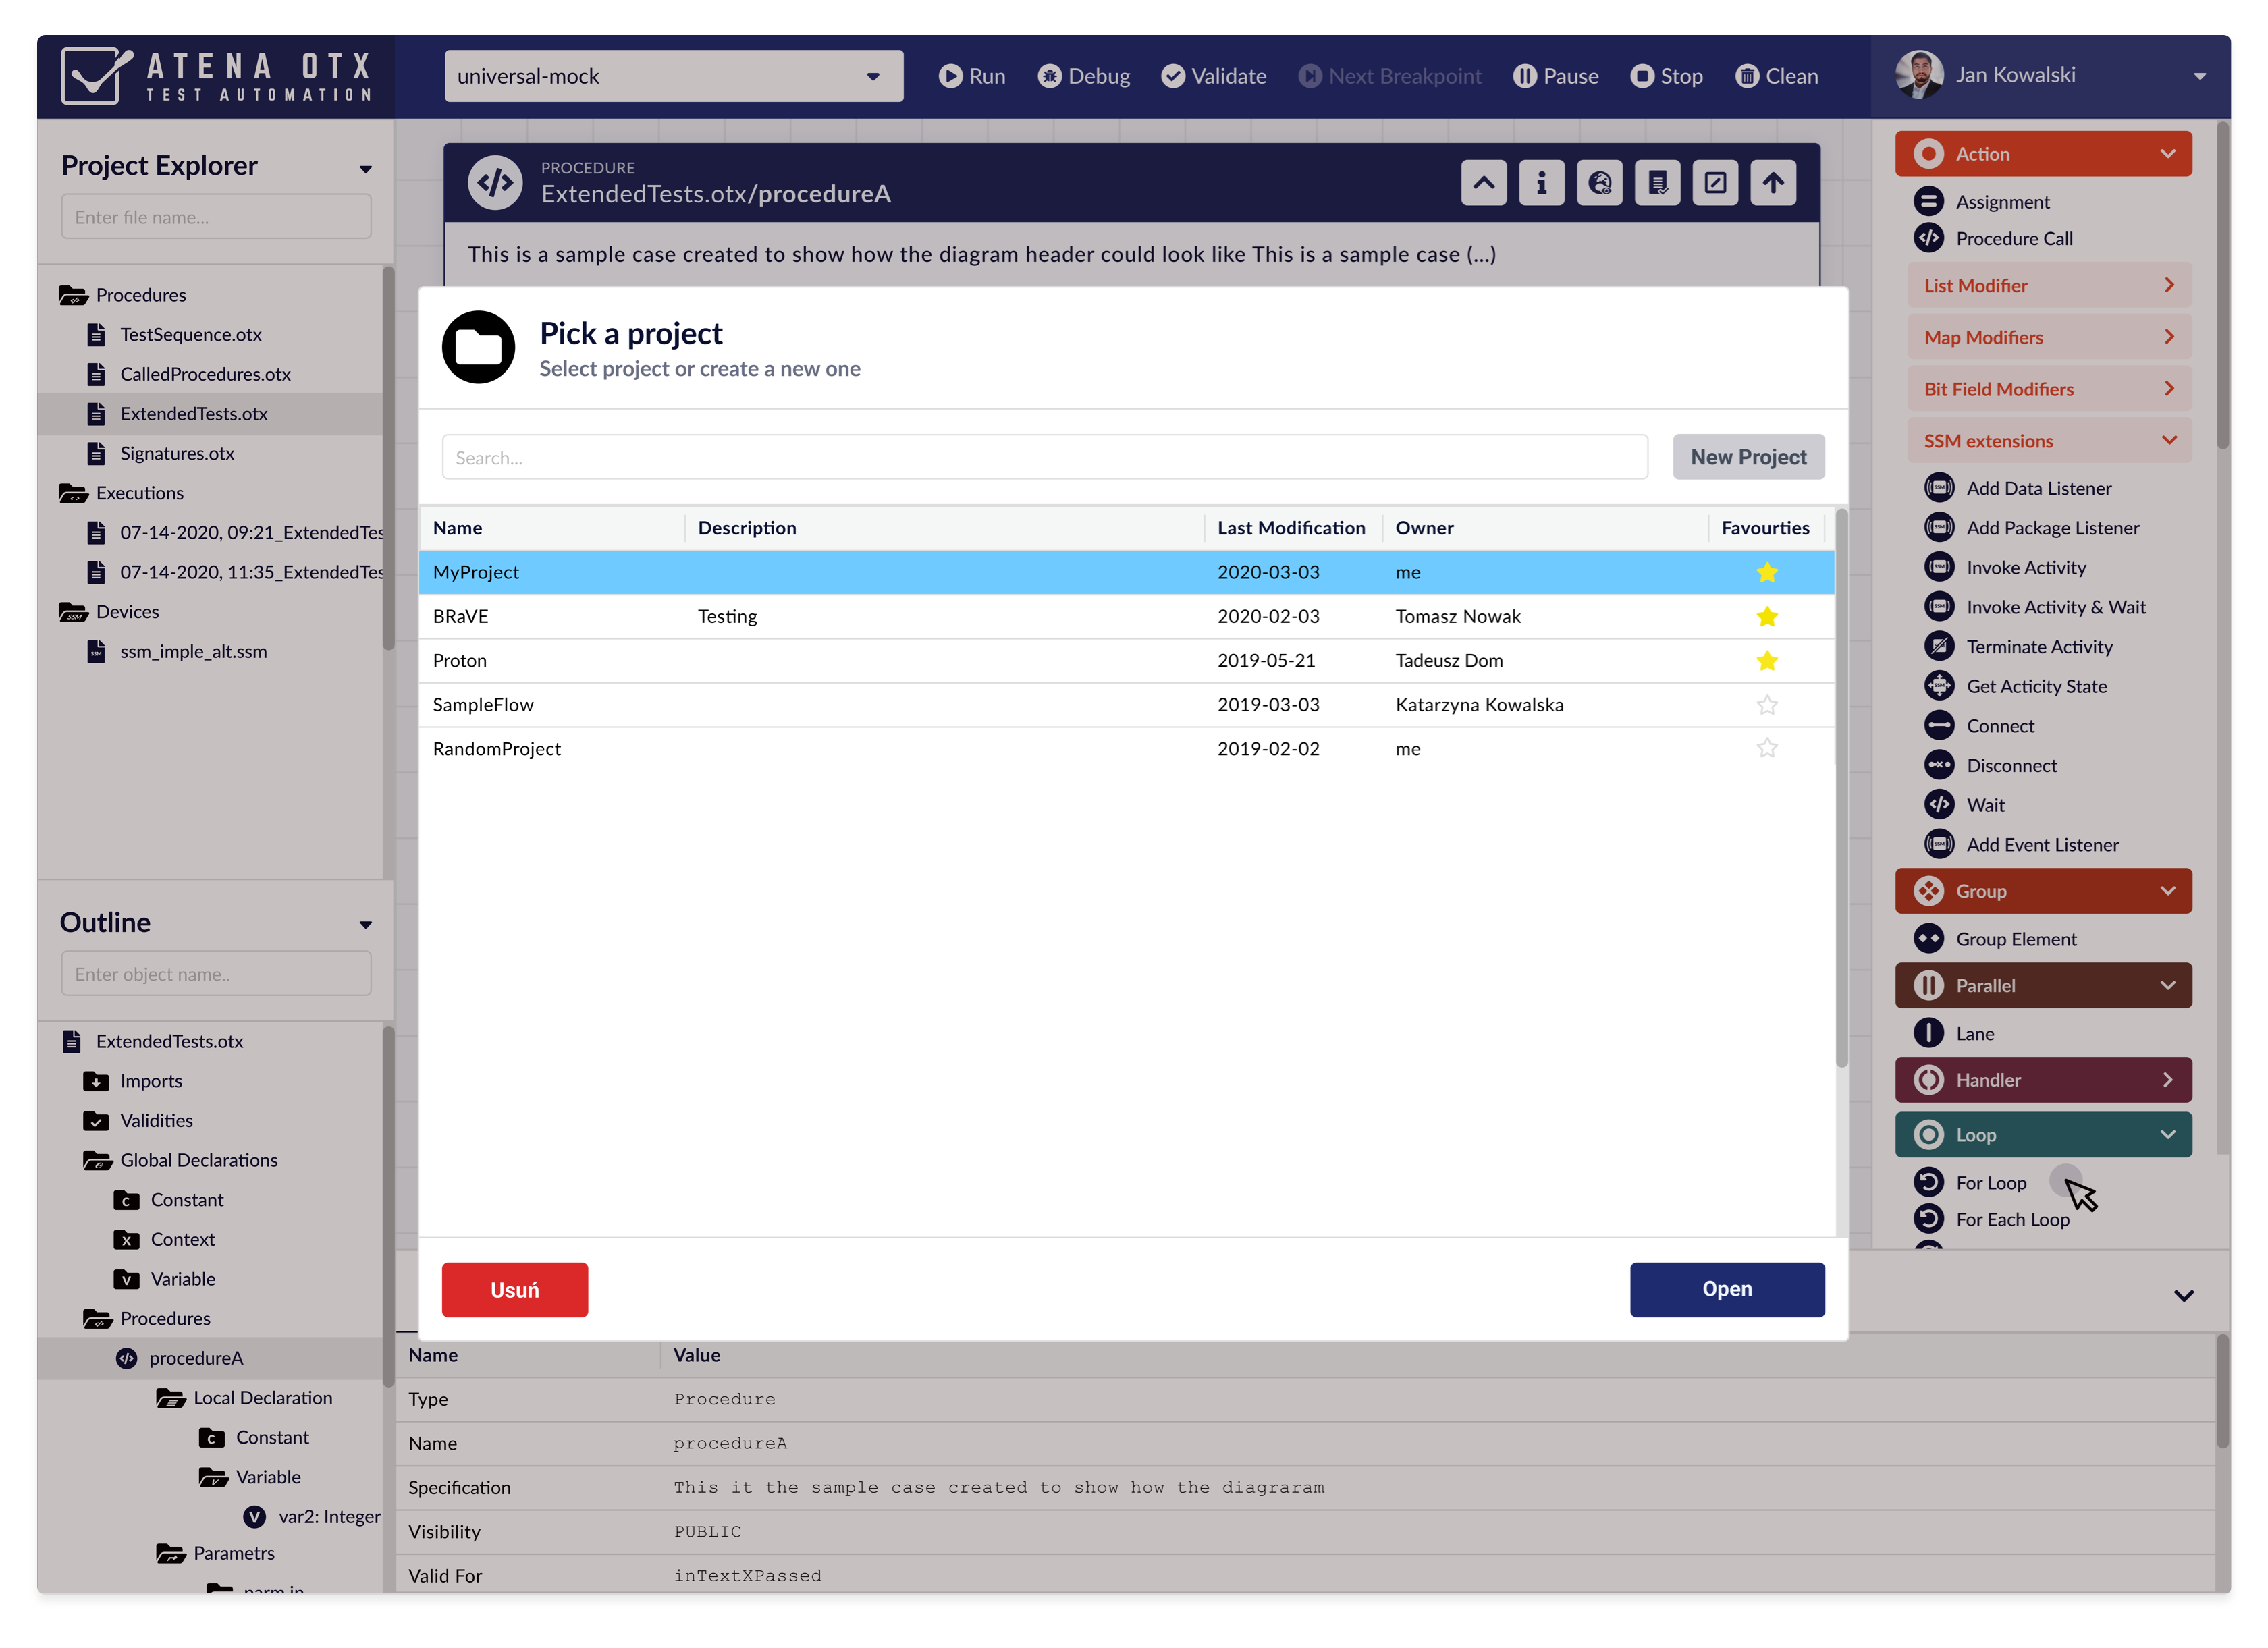Pick Invoke Activity element
2268x1648 pixels.
(2006, 567)
